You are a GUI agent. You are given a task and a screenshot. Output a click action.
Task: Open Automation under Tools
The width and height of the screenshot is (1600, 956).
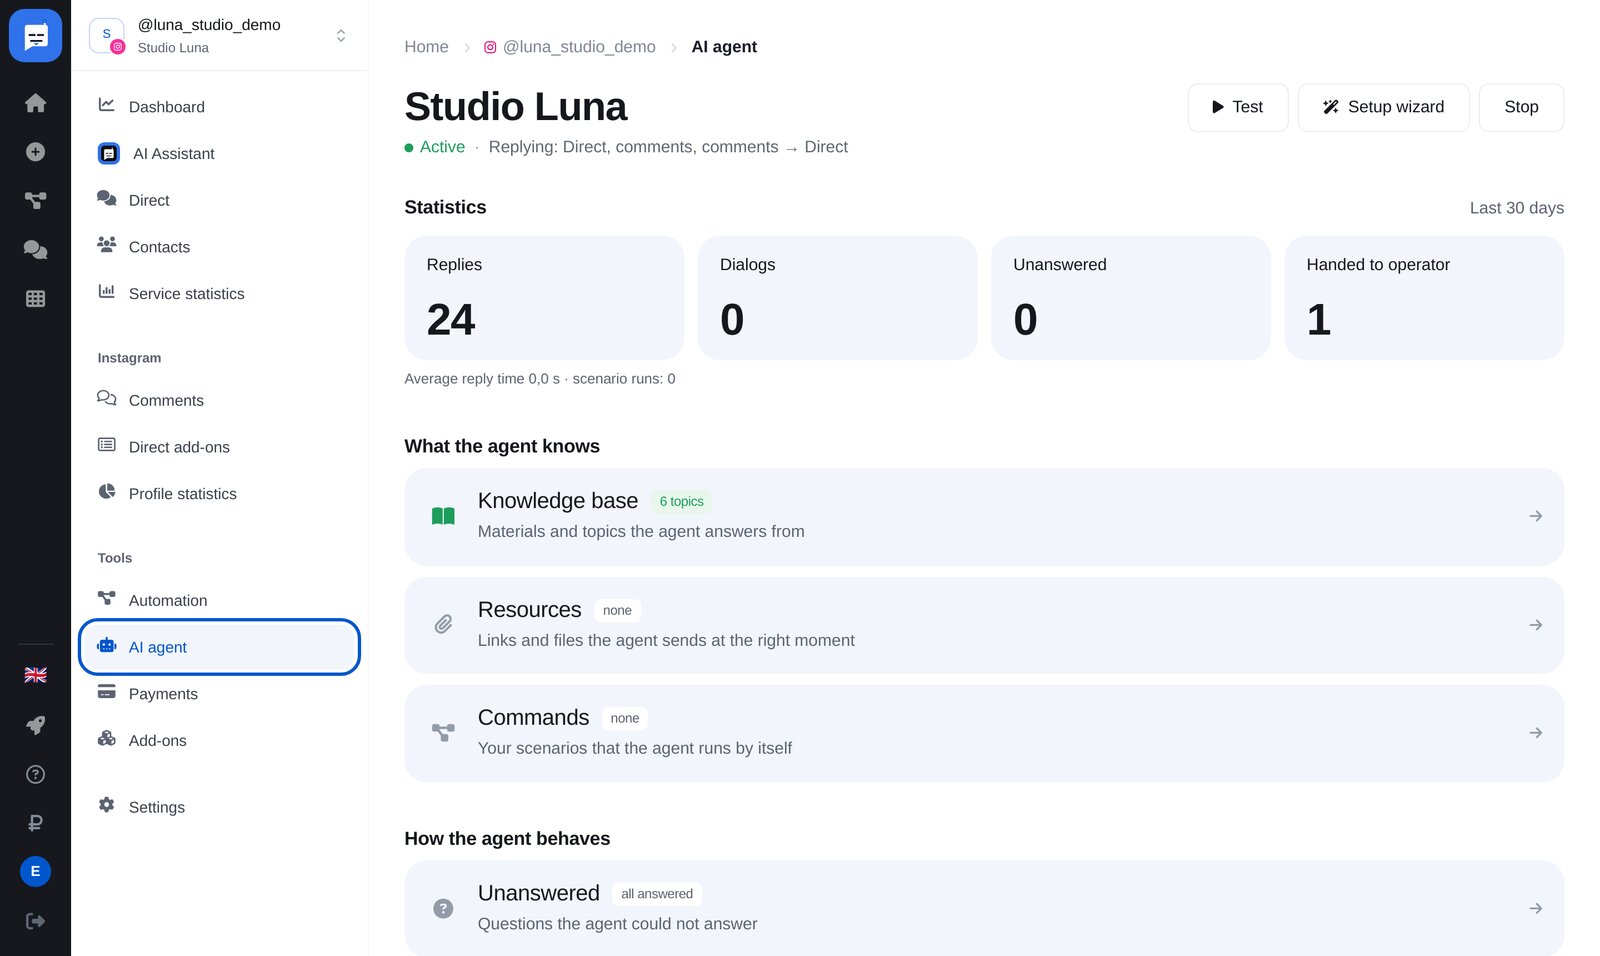220,600
